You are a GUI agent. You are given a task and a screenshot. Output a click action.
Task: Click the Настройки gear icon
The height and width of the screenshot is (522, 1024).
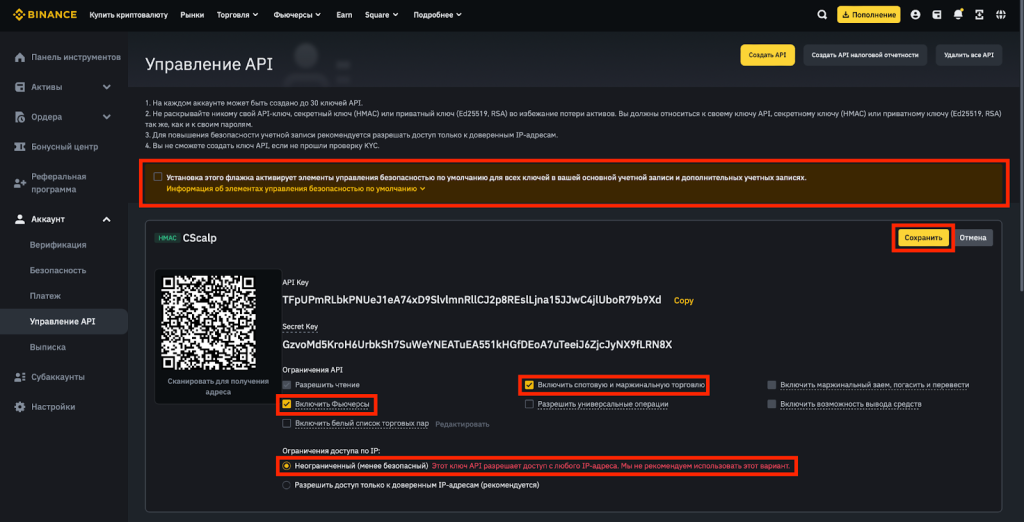tap(20, 407)
